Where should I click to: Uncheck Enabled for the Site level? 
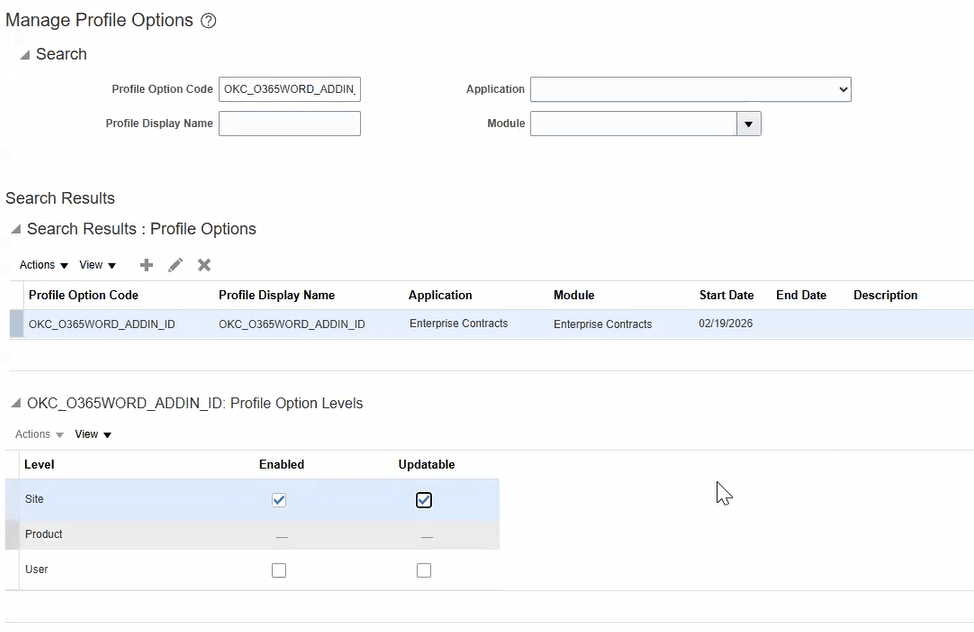279,500
